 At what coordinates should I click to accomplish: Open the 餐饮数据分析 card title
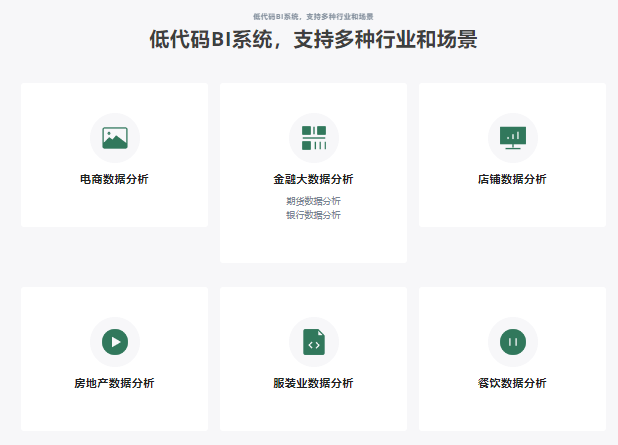(x=512, y=383)
